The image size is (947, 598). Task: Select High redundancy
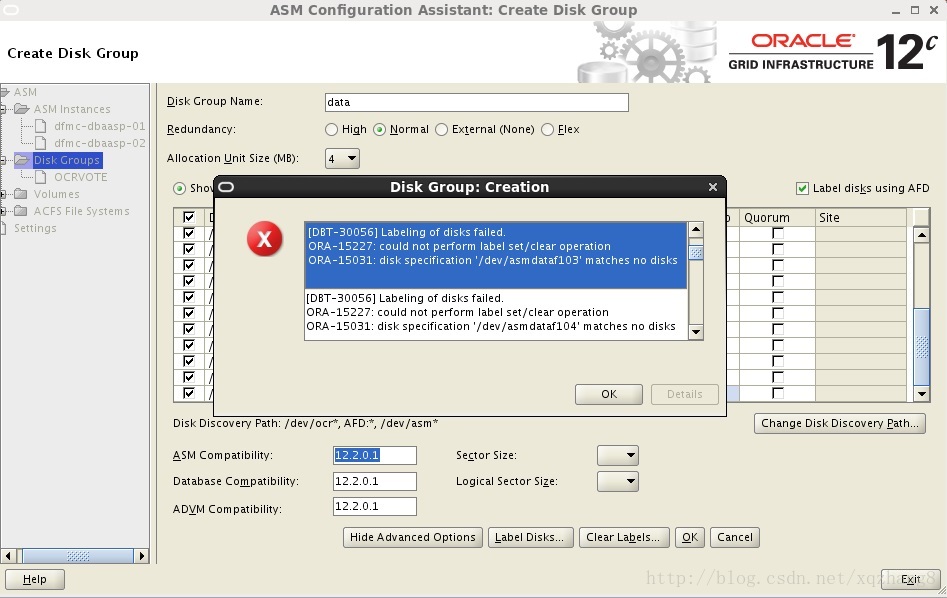[x=331, y=129]
